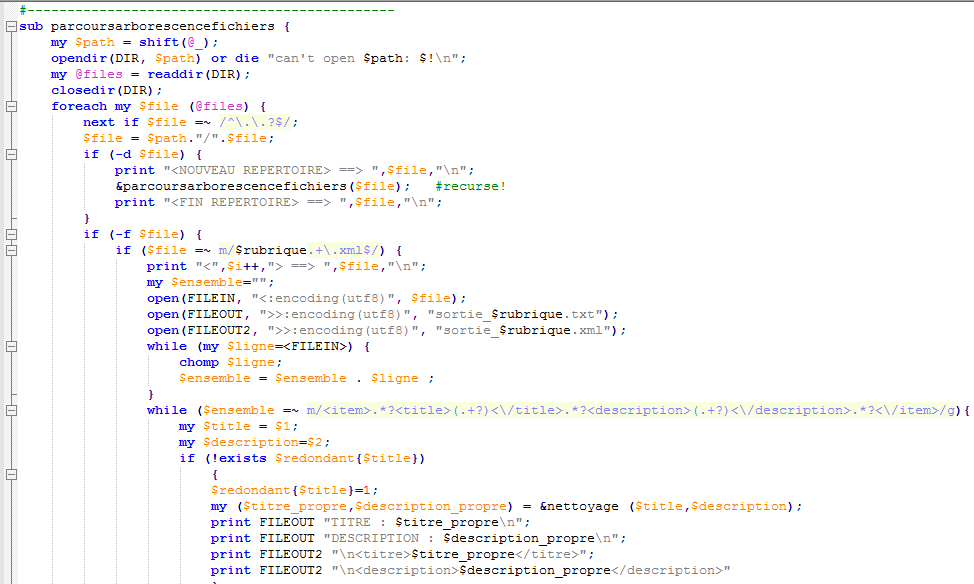974x584 pixels.
Task: Click the #recurse! comment
Action: point(470,186)
